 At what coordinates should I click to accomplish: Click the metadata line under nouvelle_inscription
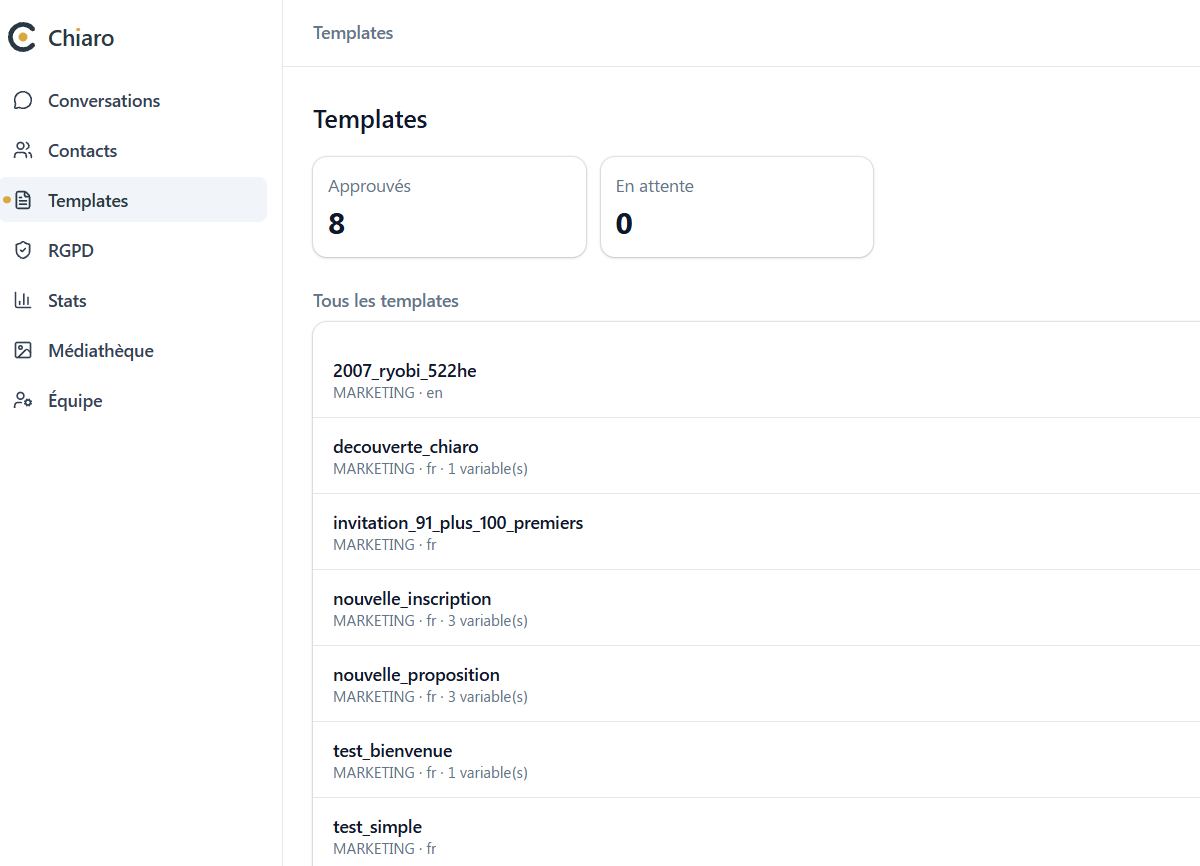tap(430, 621)
